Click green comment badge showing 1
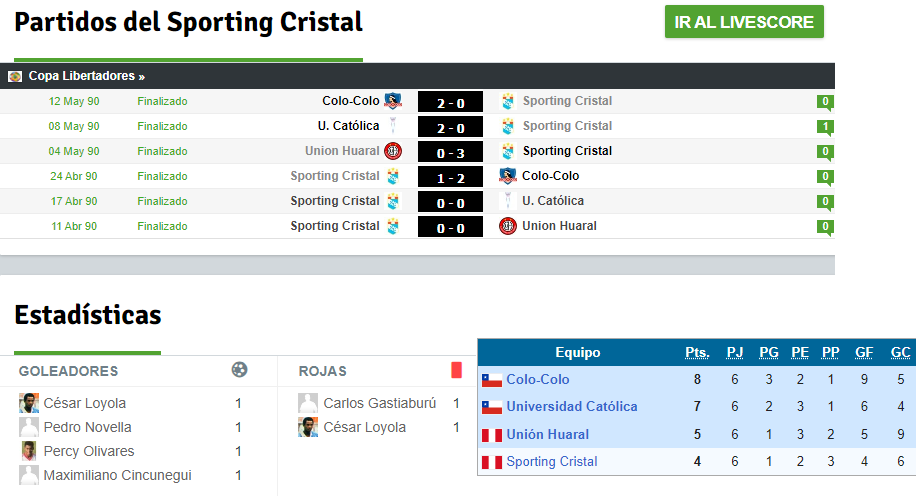 click(x=825, y=127)
